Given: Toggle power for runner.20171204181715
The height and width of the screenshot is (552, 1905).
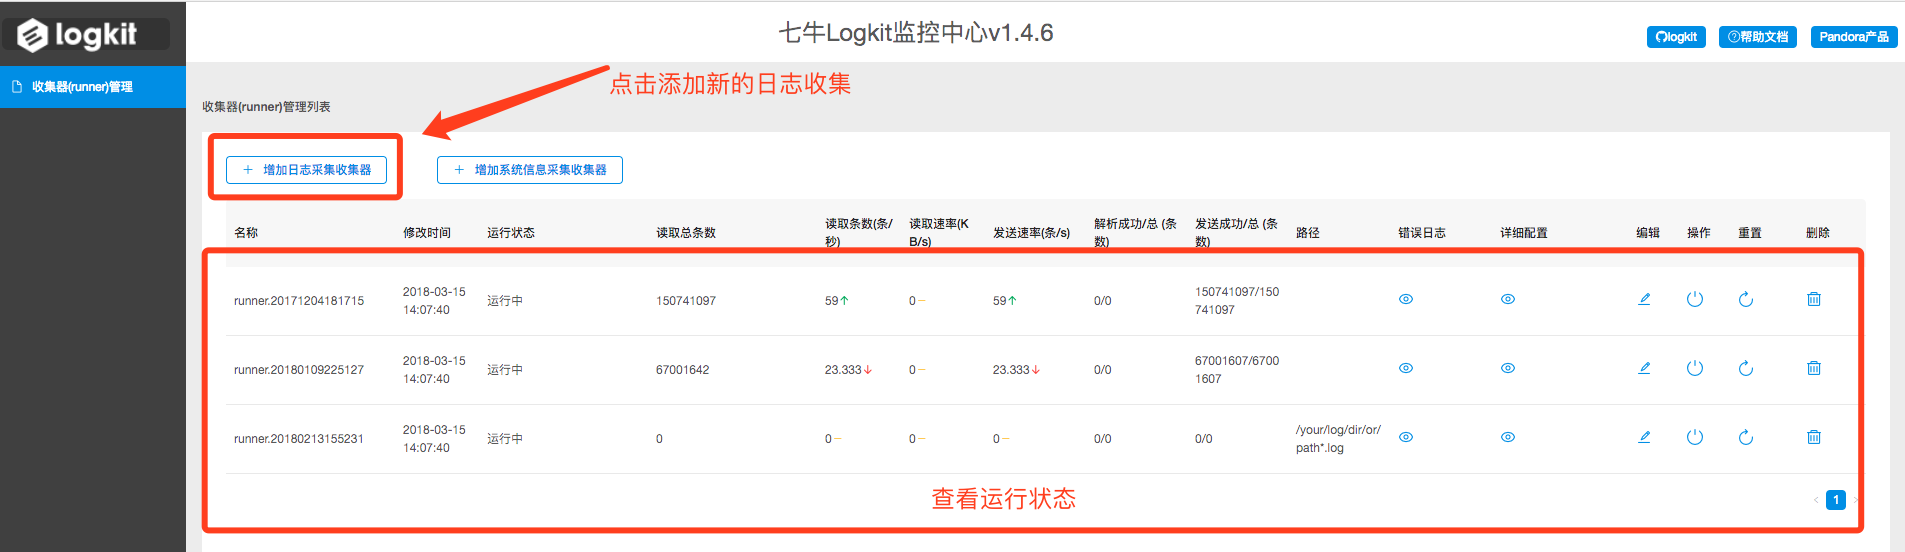Looking at the screenshot, I should coord(1695,299).
